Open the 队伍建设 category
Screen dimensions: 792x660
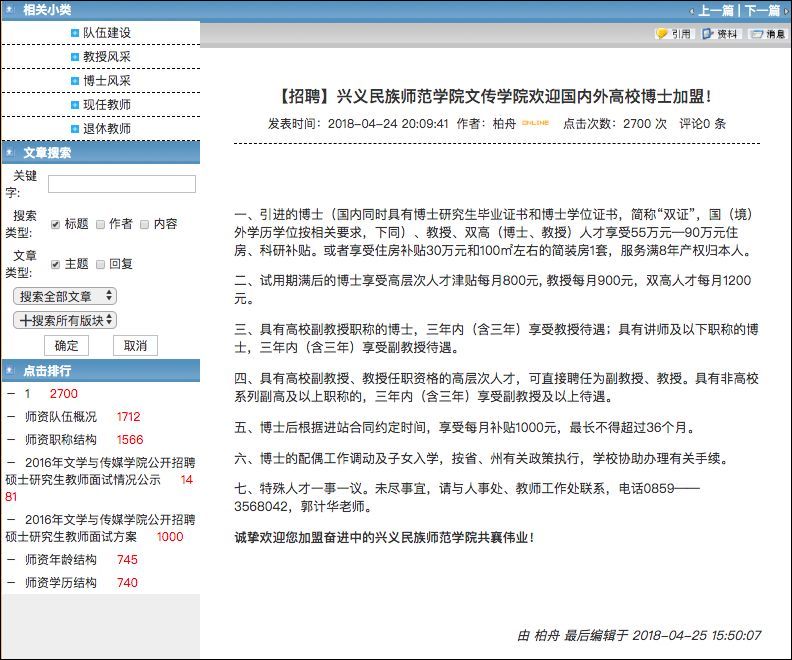107,33
